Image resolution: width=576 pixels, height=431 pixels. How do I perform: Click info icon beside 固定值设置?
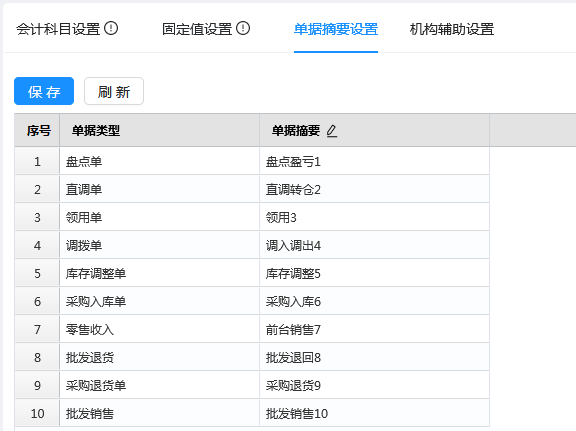coord(243,28)
